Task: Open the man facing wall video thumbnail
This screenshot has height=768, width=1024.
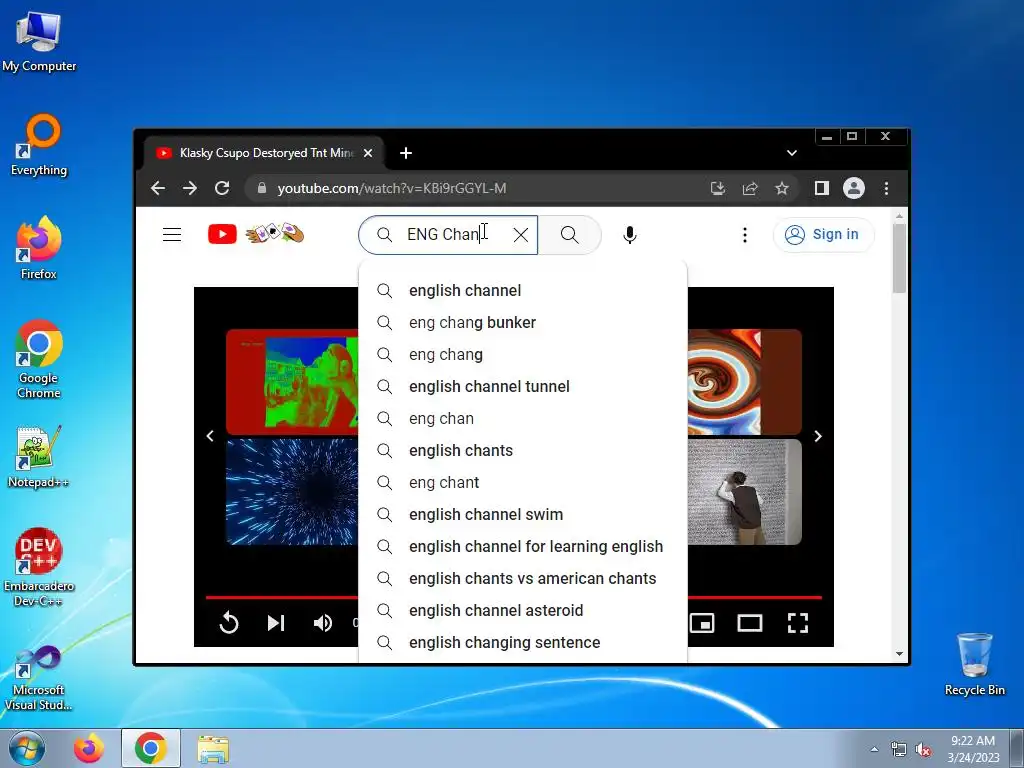Action: pyautogui.click(x=744, y=492)
